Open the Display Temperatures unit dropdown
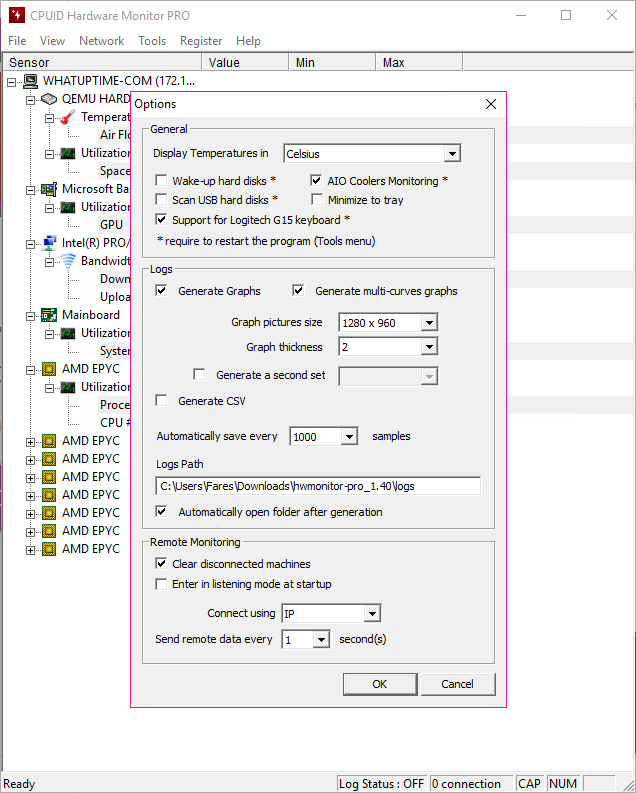Image resolution: width=636 pixels, height=793 pixels. pyautogui.click(x=452, y=154)
